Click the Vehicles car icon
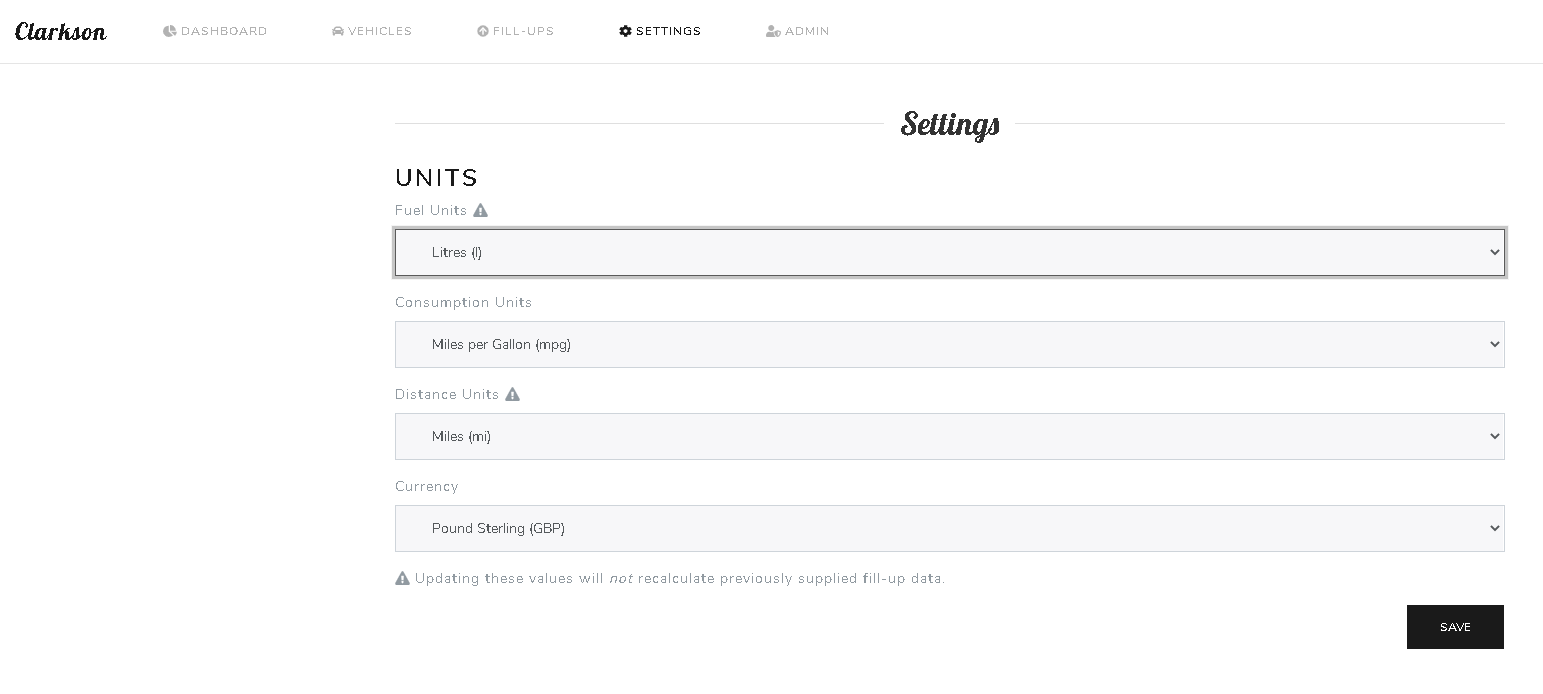Image resolution: width=1543 pixels, height=694 pixels. (338, 31)
